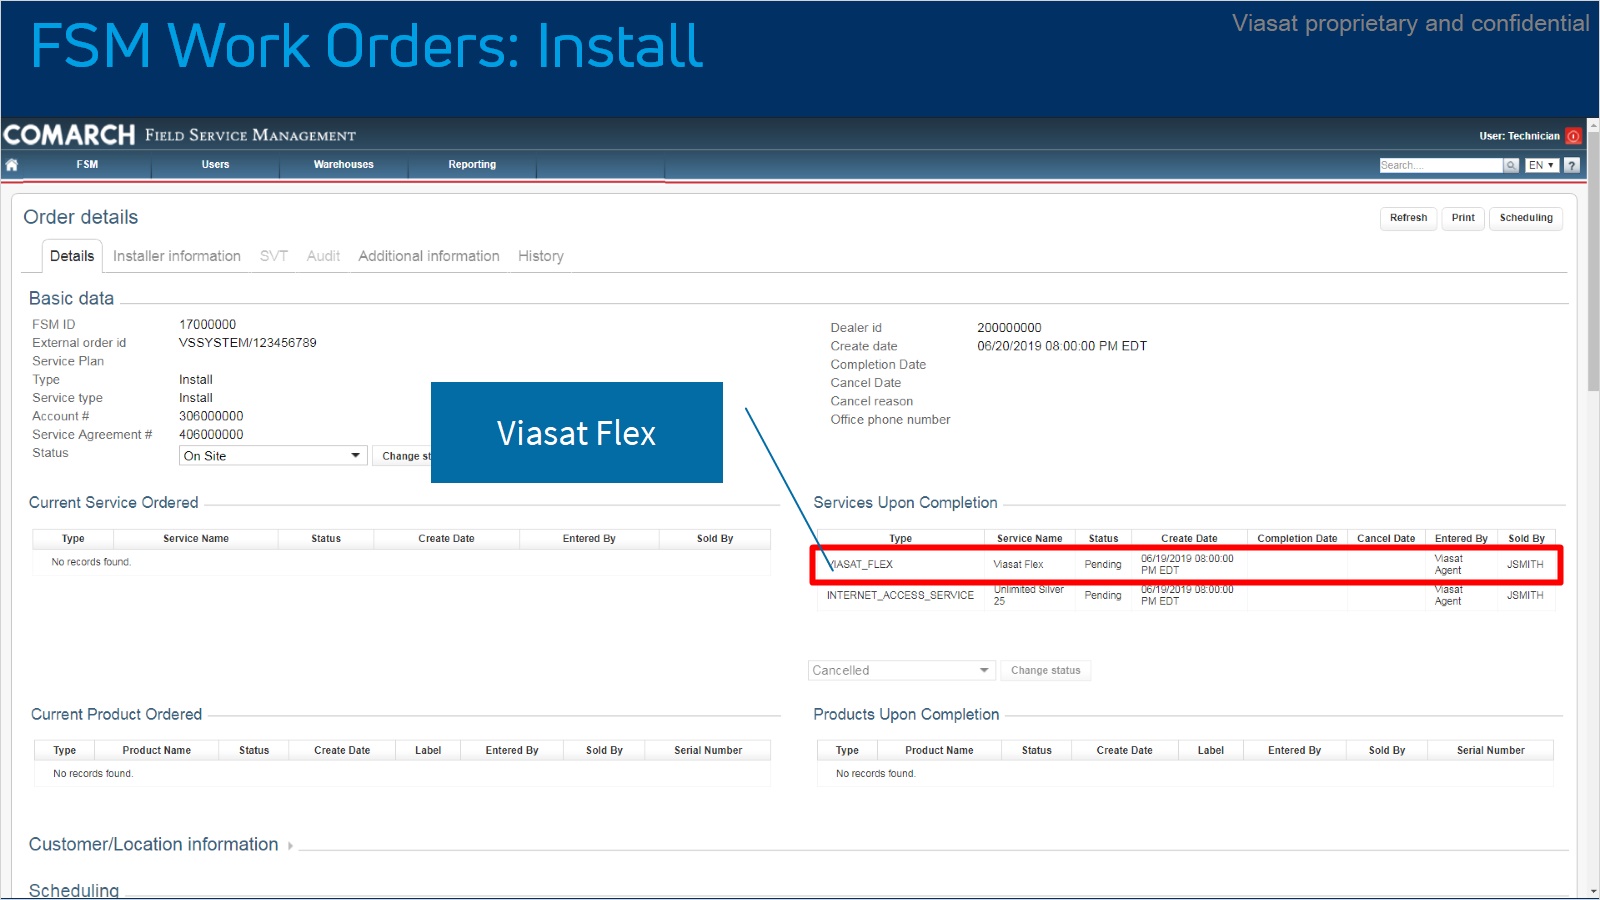The width and height of the screenshot is (1600, 900).
Task: Switch to Additional information tab
Action: point(429,256)
